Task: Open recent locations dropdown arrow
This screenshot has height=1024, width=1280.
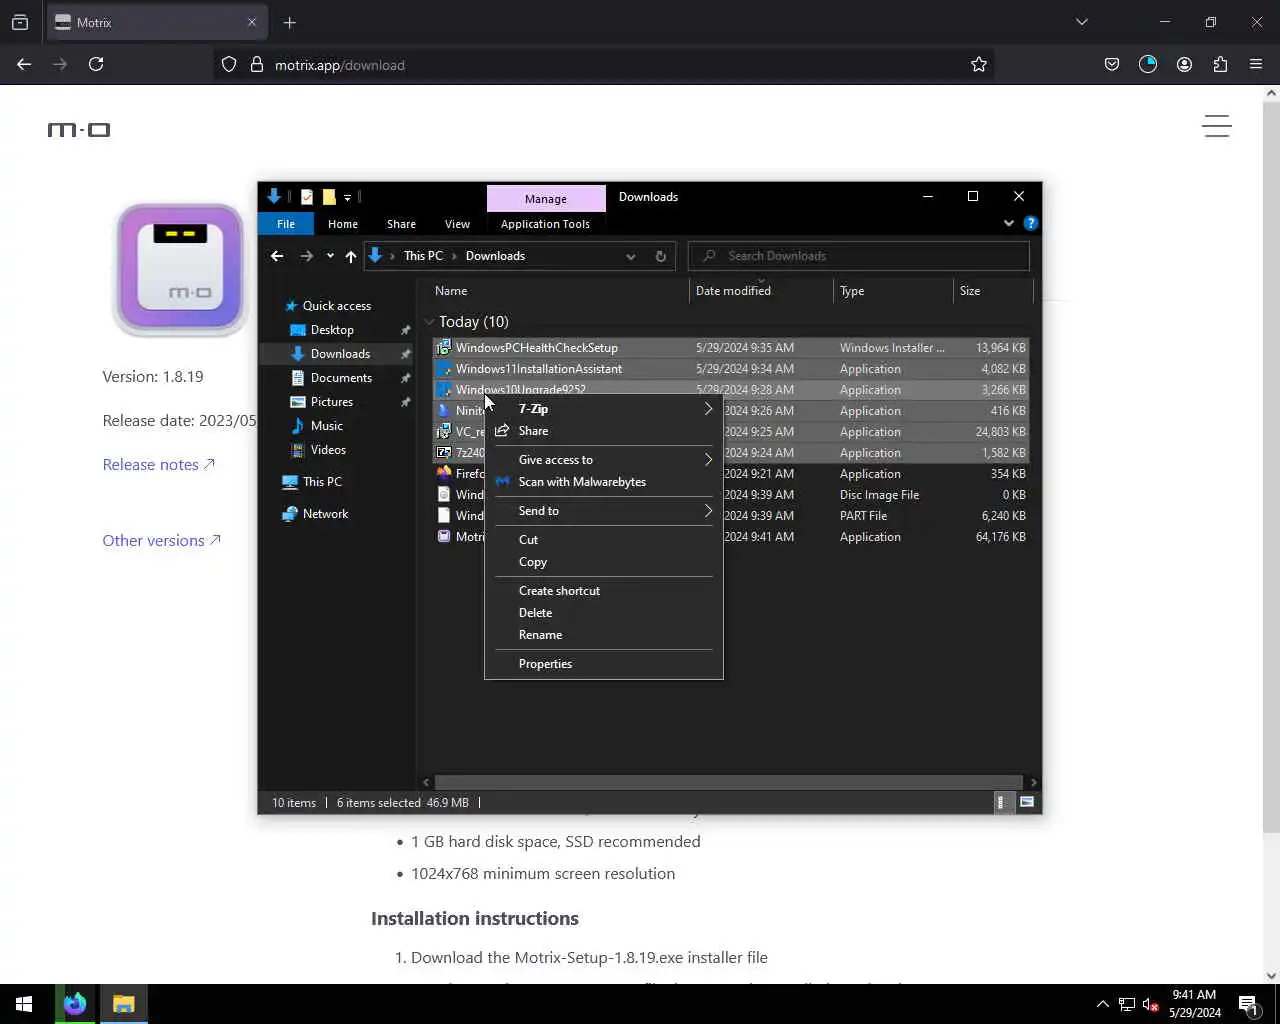Action: 330,256
